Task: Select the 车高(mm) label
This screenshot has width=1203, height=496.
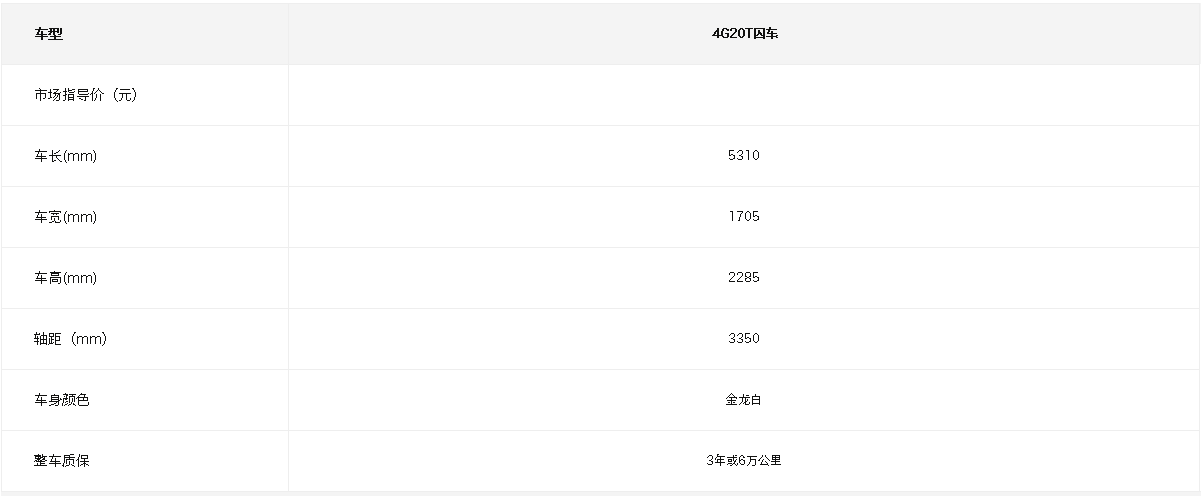Action: [65, 278]
